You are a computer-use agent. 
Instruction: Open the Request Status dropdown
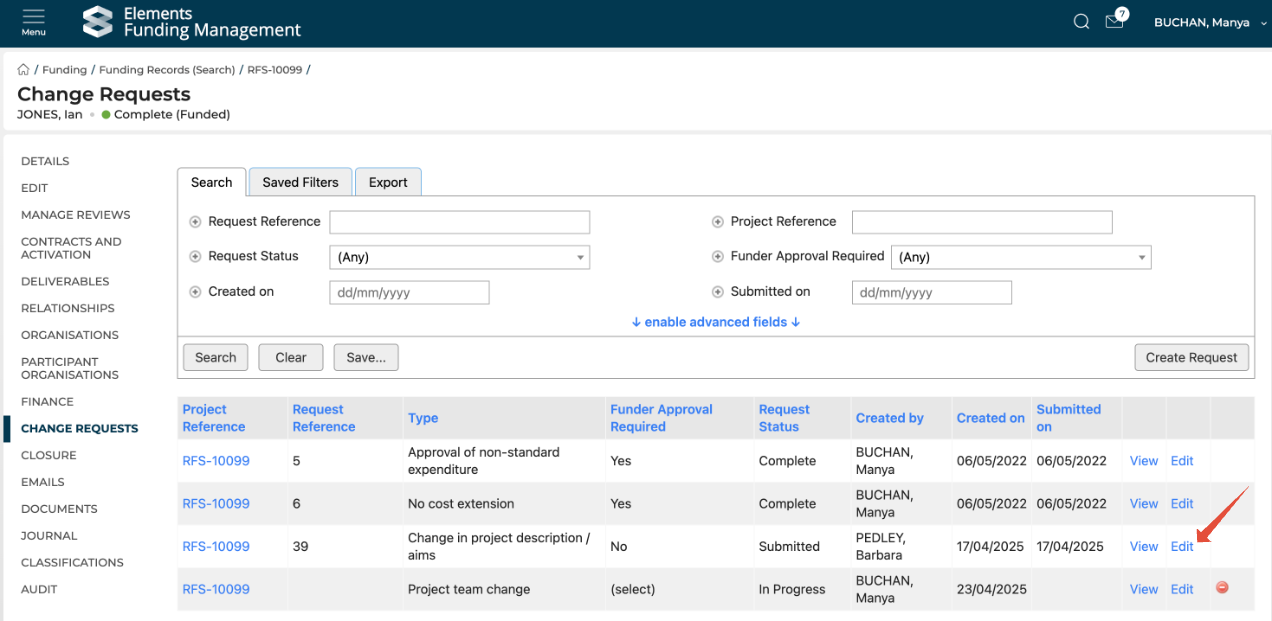(x=459, y=257)
